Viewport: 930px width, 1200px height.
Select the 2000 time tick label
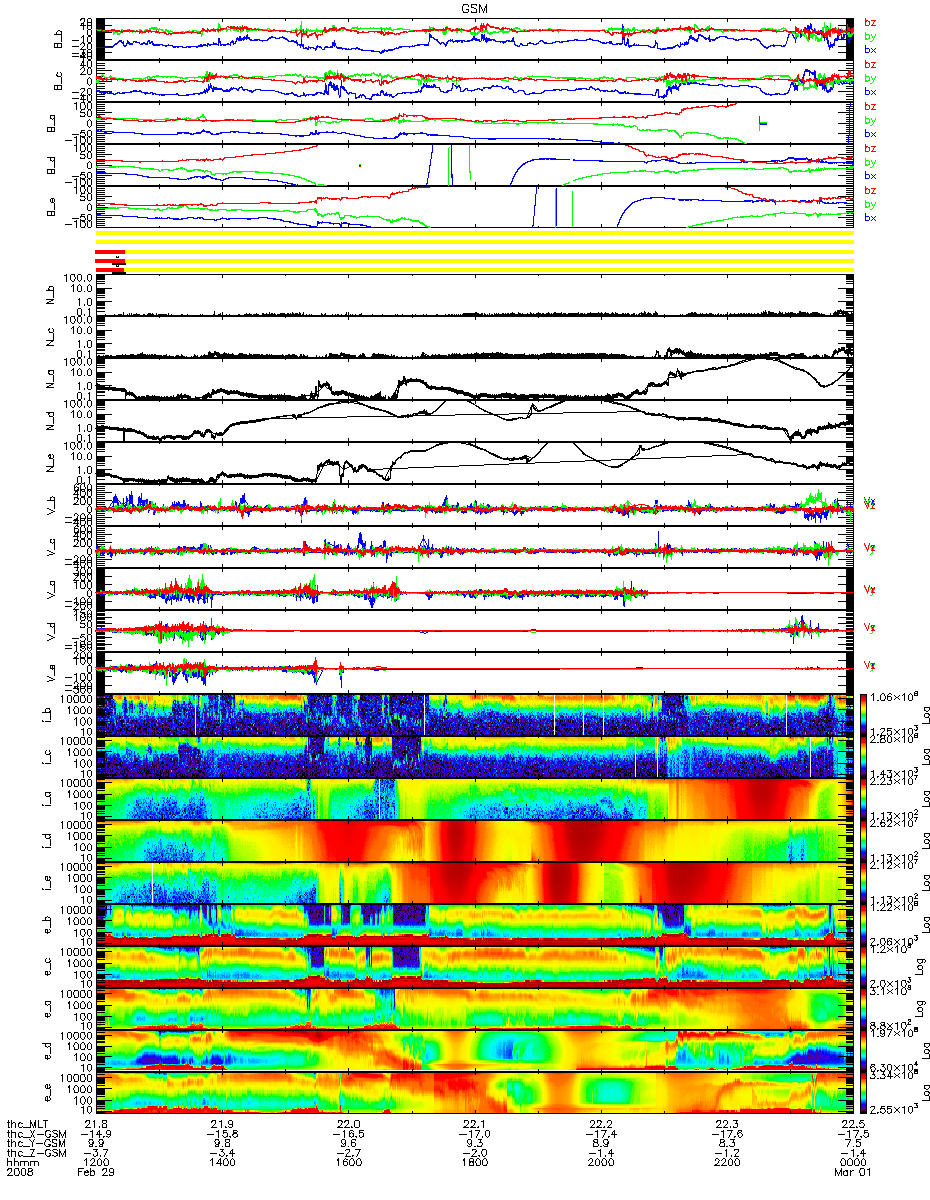point(601,1164)
